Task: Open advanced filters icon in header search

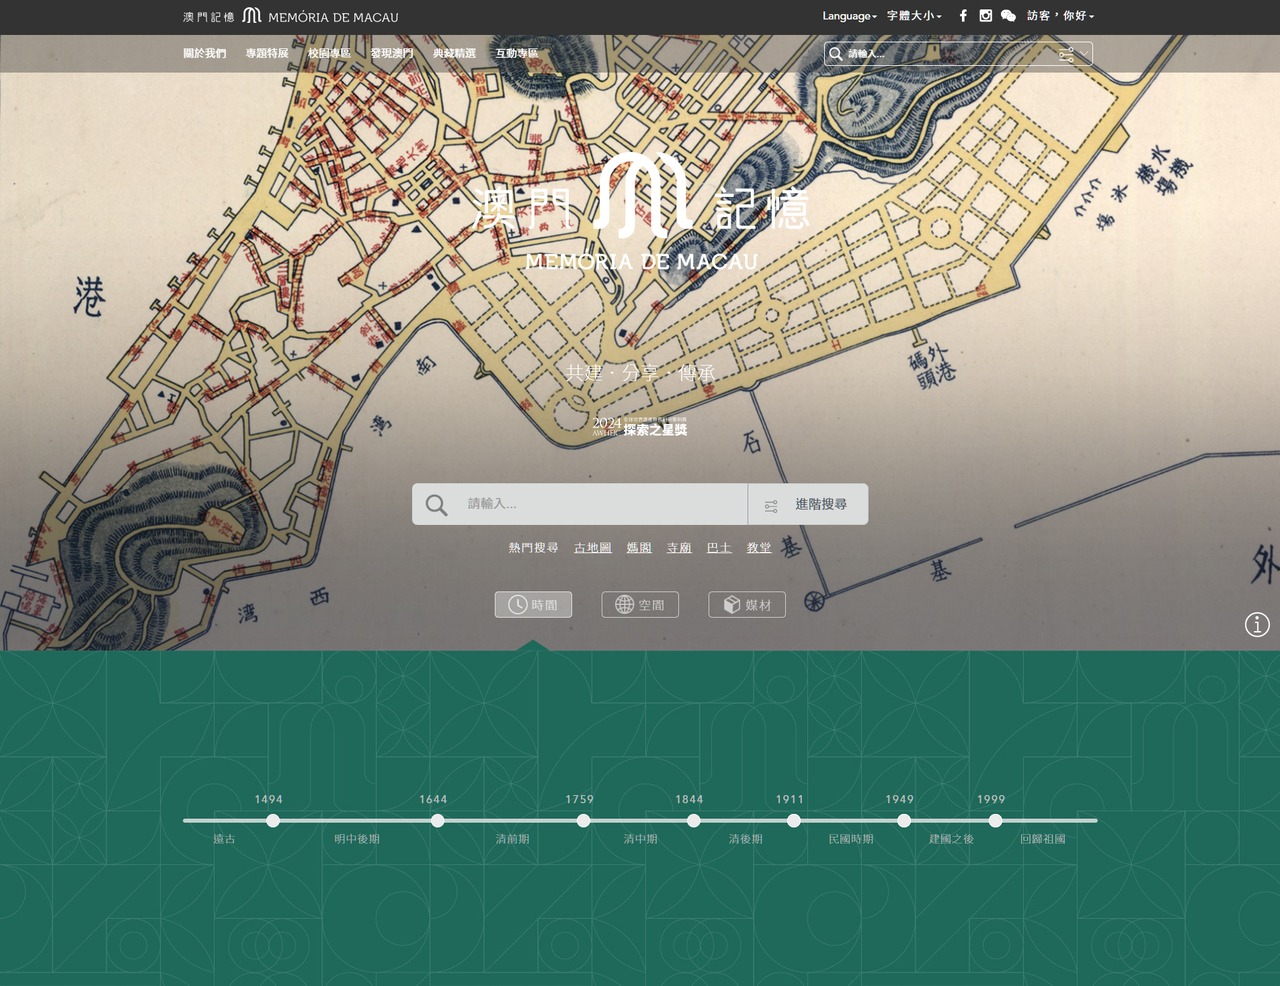Action: coord(1066,54)
